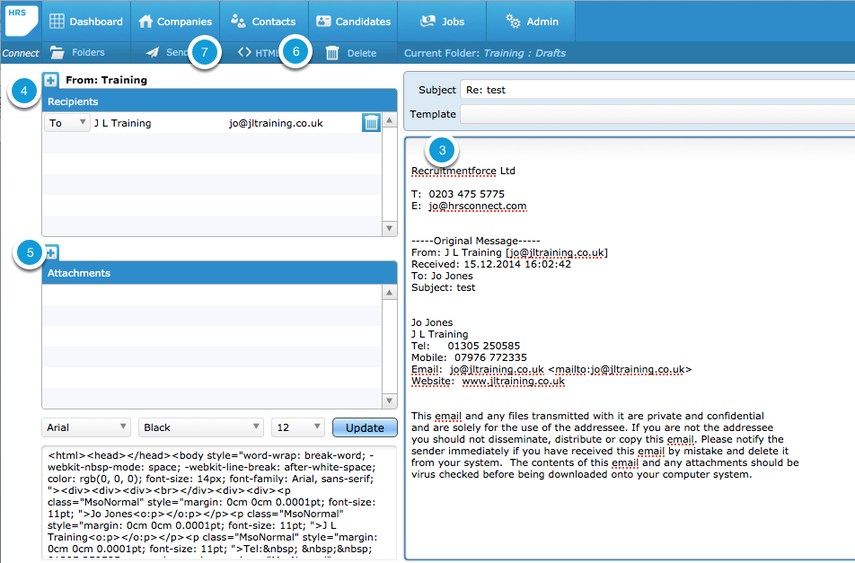Open the Dashboard tab

[x=86, y=21]
